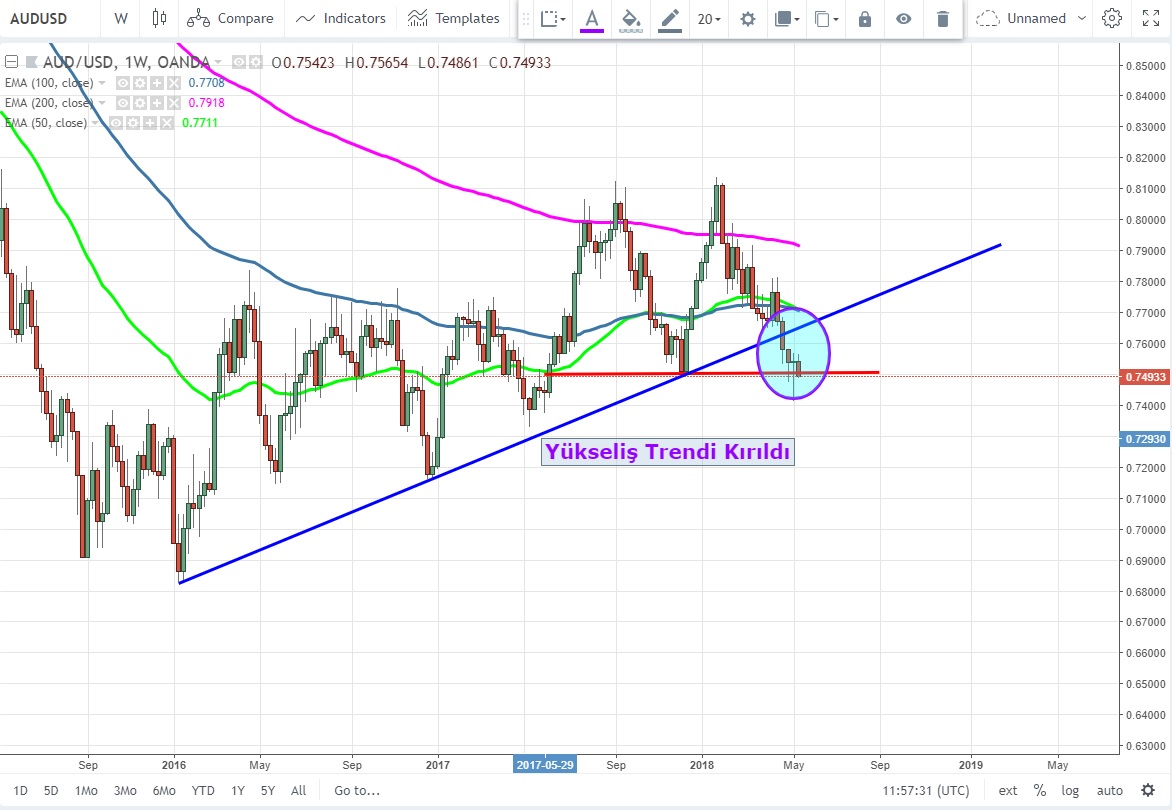Open drawing settings gear in floating toolbar
The image size is (1172, 810).
pos(748,19)
